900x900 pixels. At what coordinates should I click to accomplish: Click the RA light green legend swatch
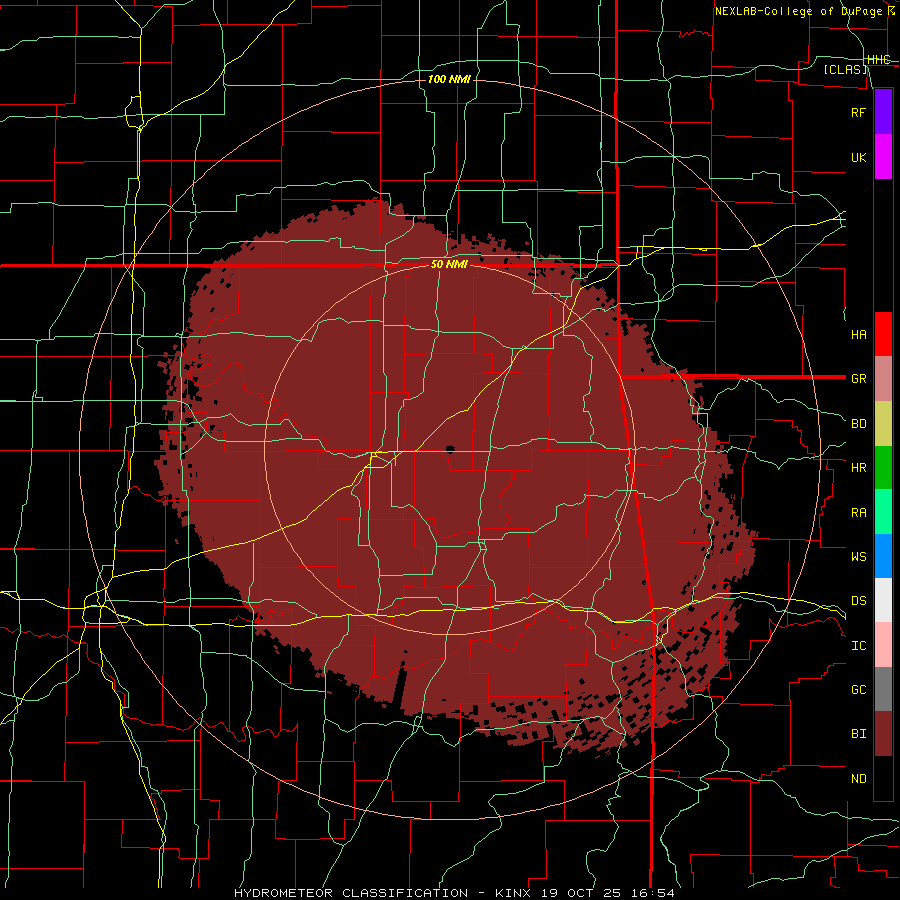click(x=883, y=512)
